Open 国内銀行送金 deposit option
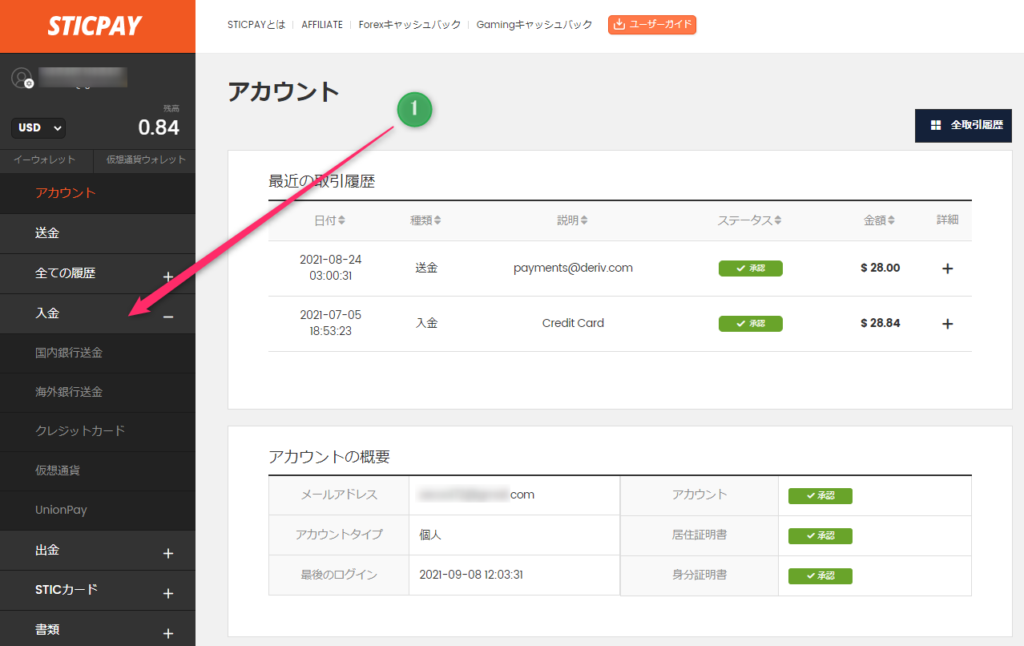Image resolution: width=1024 pixels, height=646 pixels. (97, 353)
